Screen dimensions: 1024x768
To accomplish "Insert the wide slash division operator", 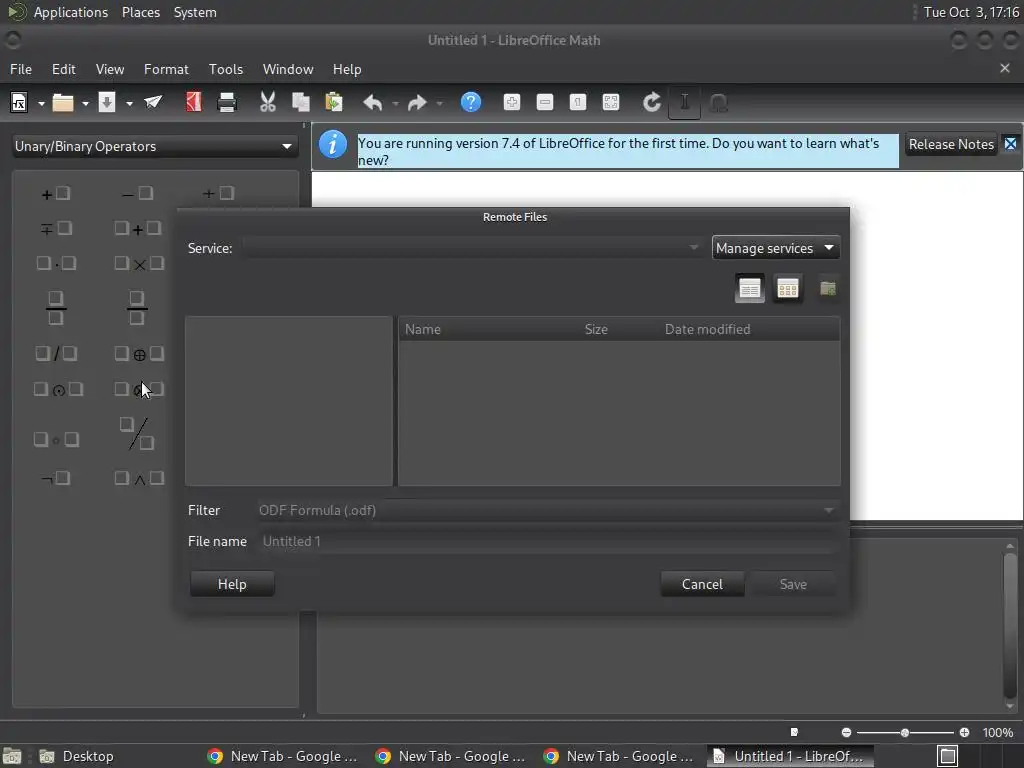I will tap(137, 434).
